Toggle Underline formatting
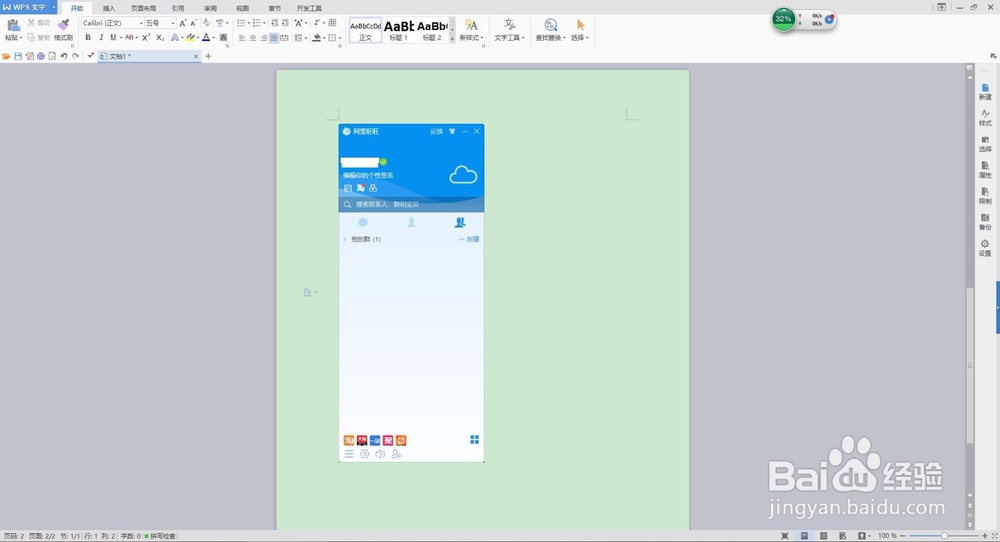 point(113,38)
